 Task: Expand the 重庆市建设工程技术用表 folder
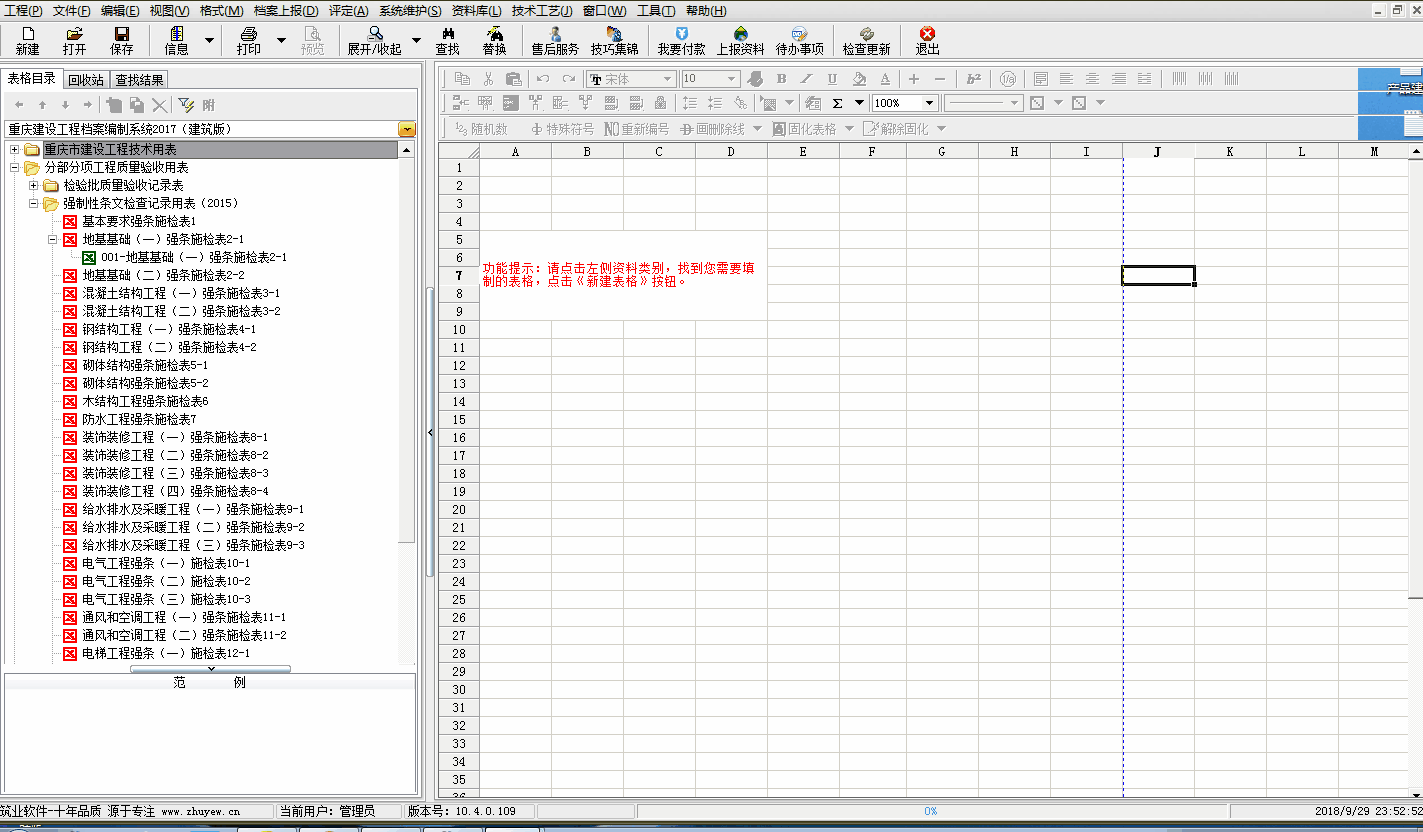(15, 149)
